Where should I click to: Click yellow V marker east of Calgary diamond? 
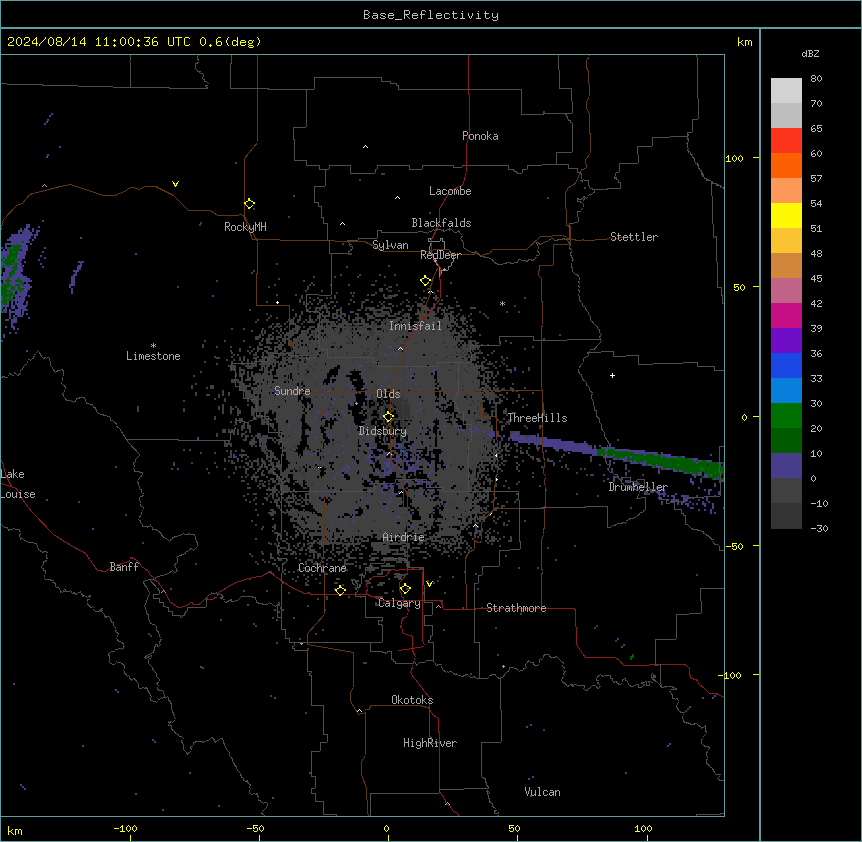click(429, 584)
